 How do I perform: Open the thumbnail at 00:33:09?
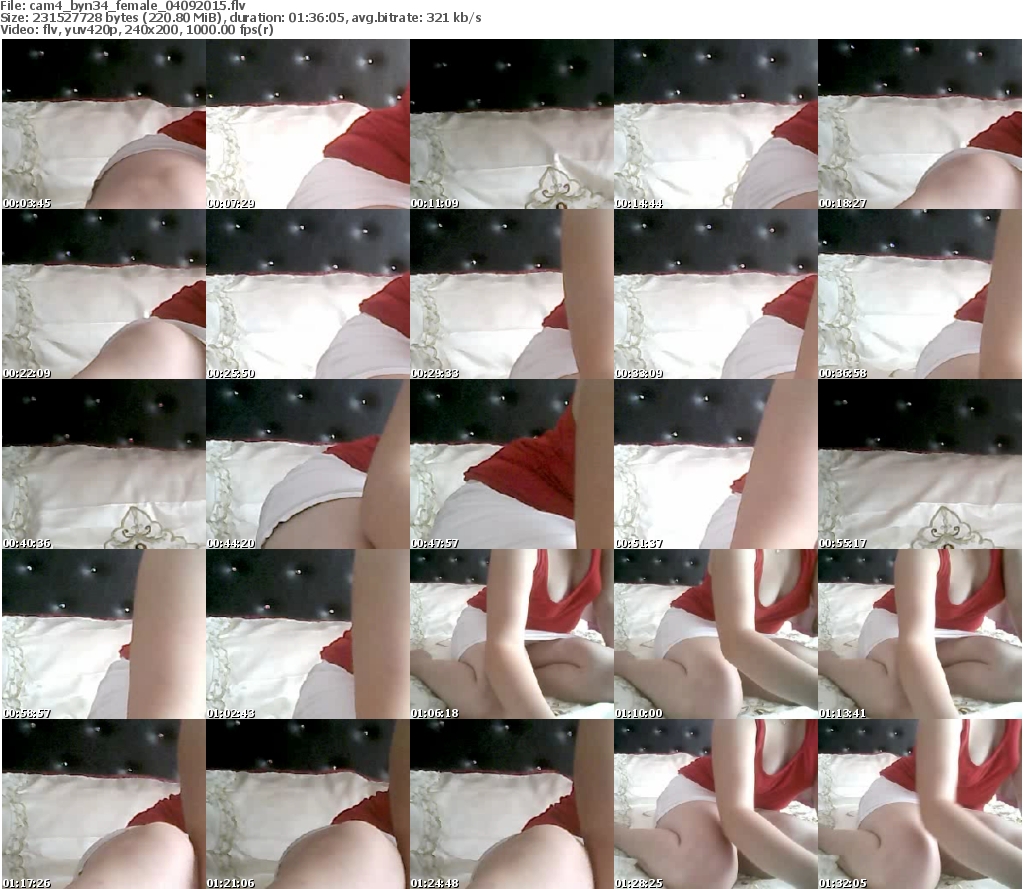click(716, 294)
